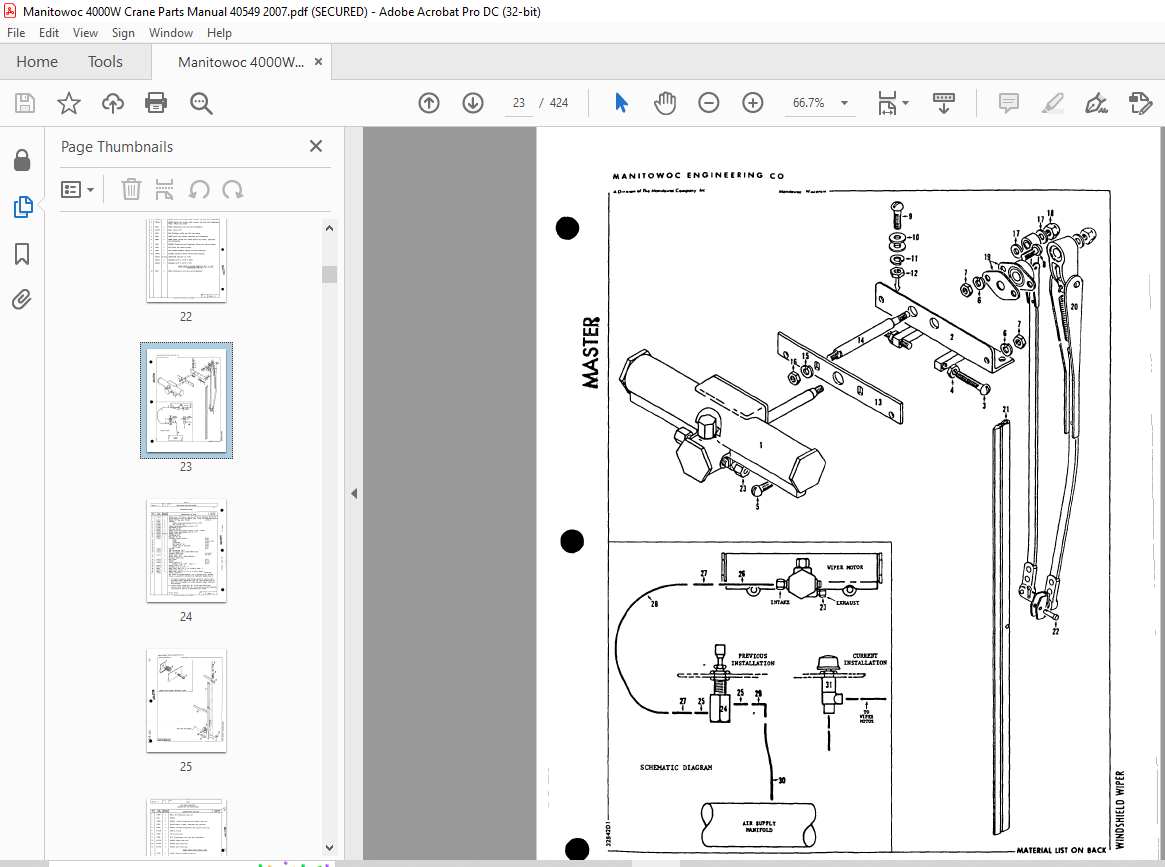Select page 24 thumbnail
Image resolution: width=1165 pixels, height=867 pixels.
click(x=186, y=551)
